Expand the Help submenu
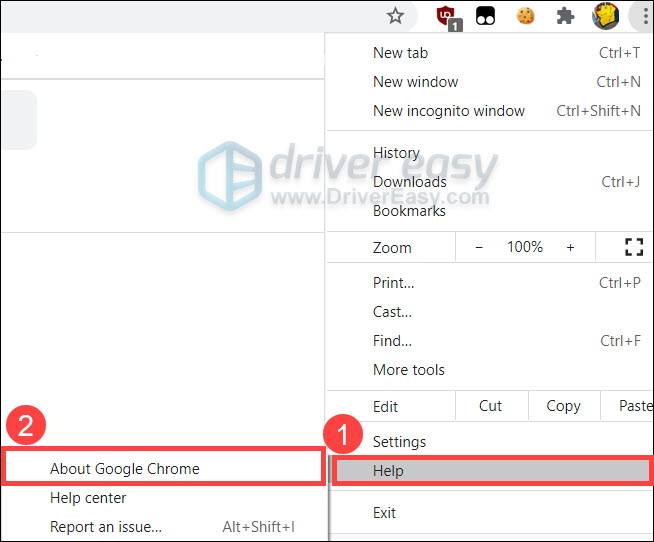This screenshot has height=542, width=654. click(491, 471)
